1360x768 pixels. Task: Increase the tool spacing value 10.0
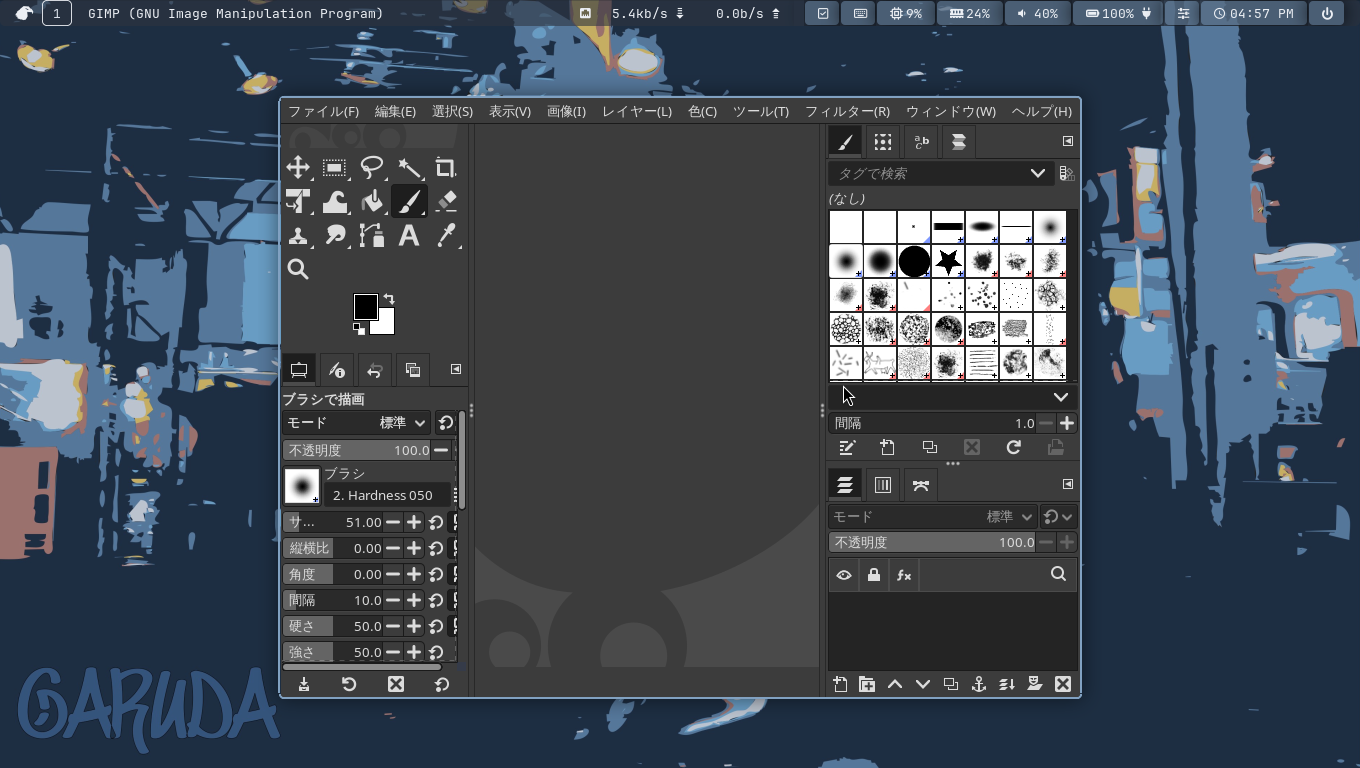414,600
